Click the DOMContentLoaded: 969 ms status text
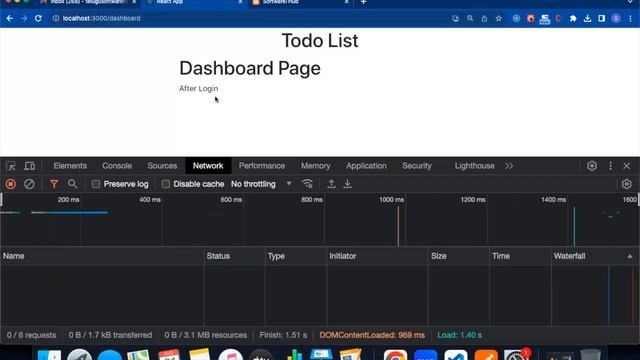The width and height of the screenshot is (640, 360). (372, 335)
